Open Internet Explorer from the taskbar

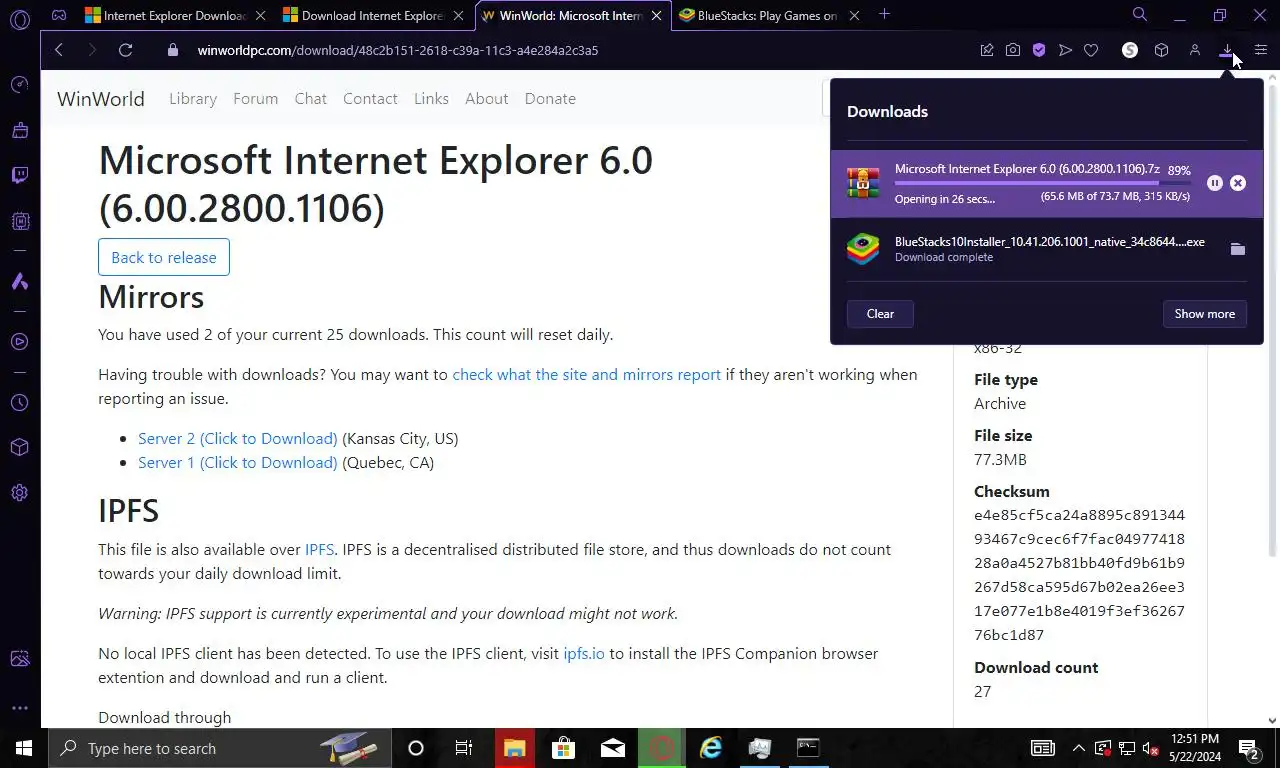(711, 748)
